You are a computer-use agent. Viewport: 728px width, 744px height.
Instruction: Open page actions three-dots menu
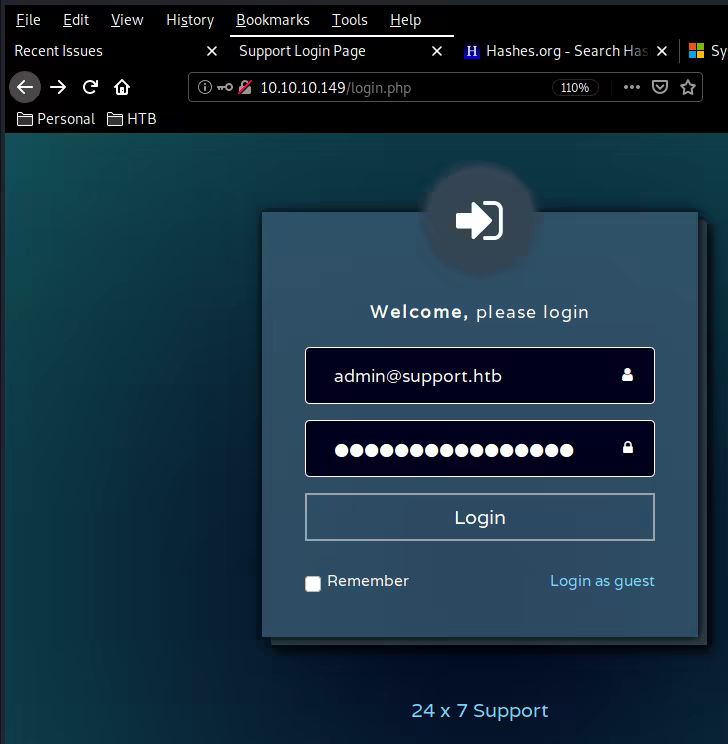point(631,87)
